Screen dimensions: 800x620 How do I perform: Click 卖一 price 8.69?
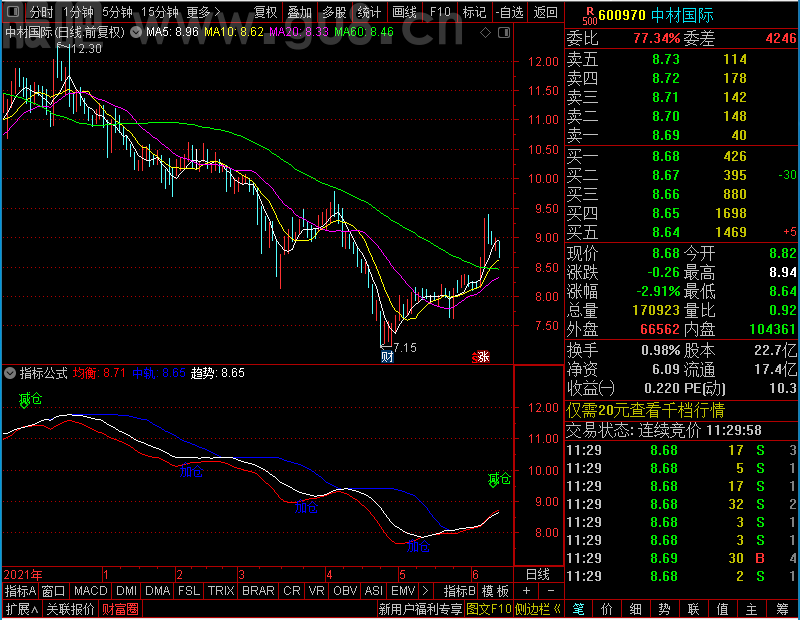point(666,135)
